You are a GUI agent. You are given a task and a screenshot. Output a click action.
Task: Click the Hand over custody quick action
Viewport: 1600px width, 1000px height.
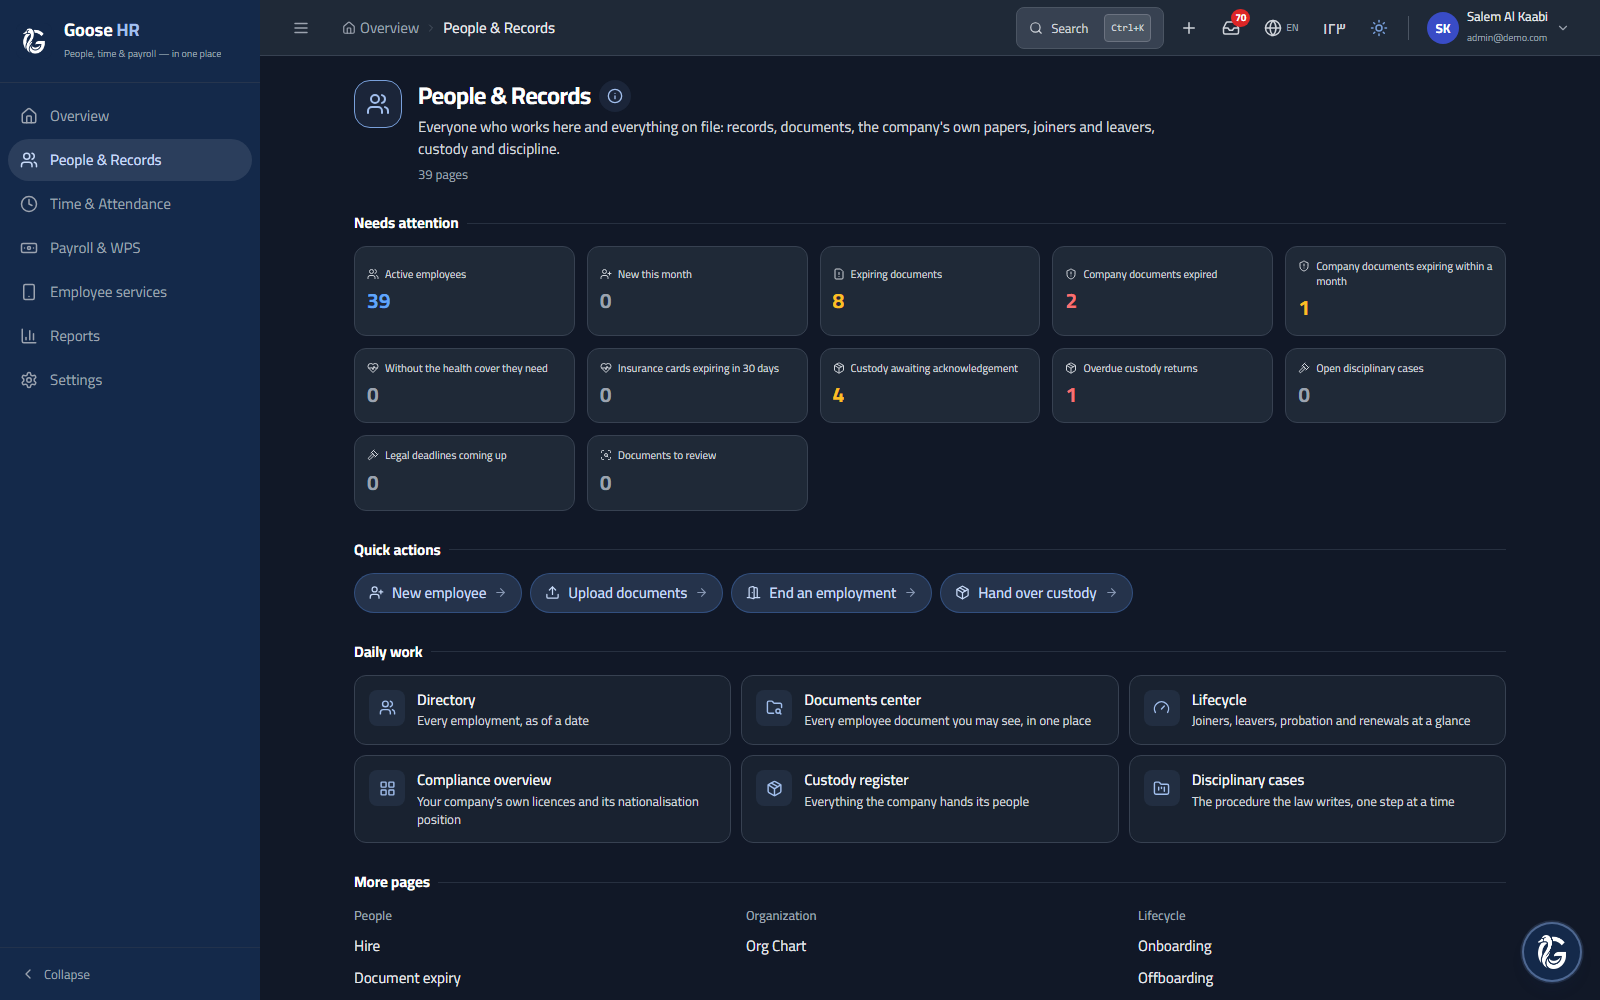coord(1036,593)
